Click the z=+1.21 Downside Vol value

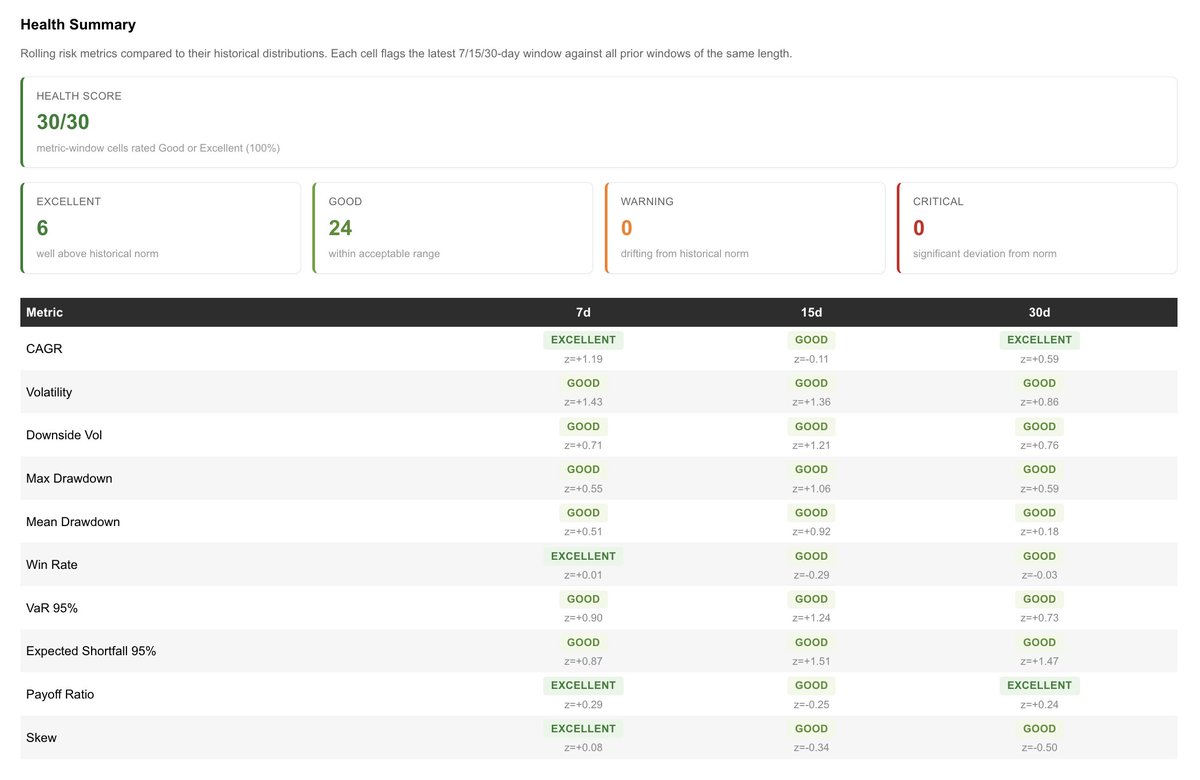click(811, 445)
